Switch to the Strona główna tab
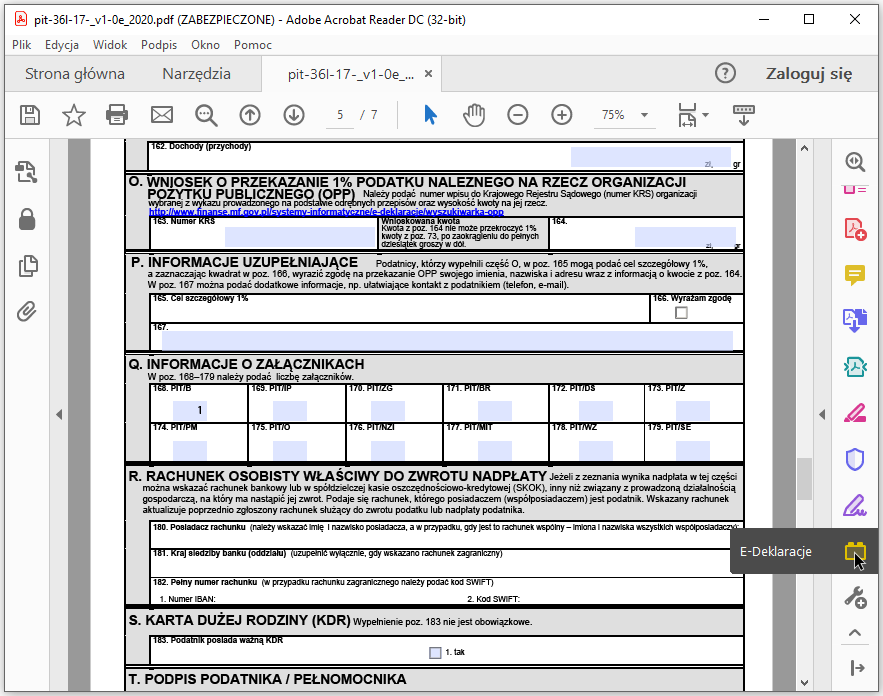 pos(75,74)
